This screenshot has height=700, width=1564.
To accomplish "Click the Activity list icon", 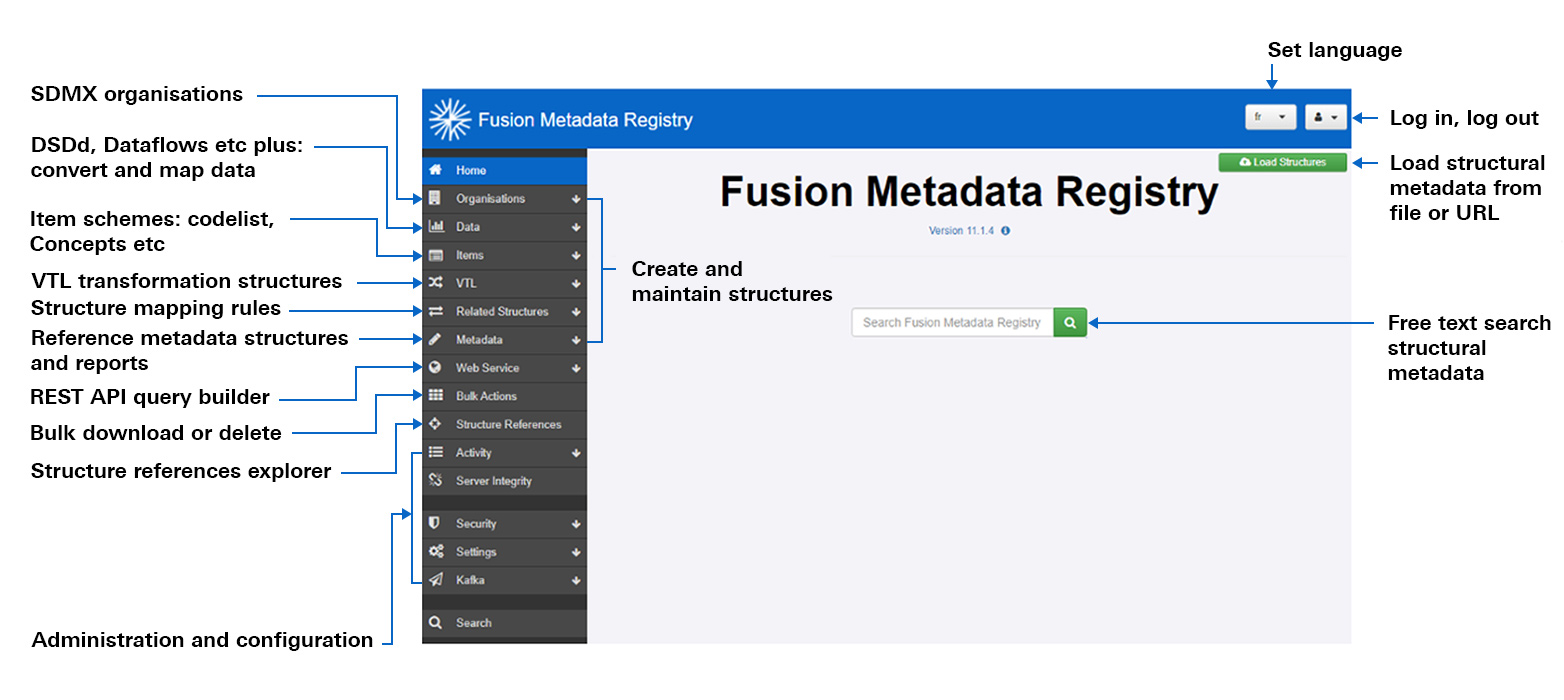I will click(x=435, y=452).
